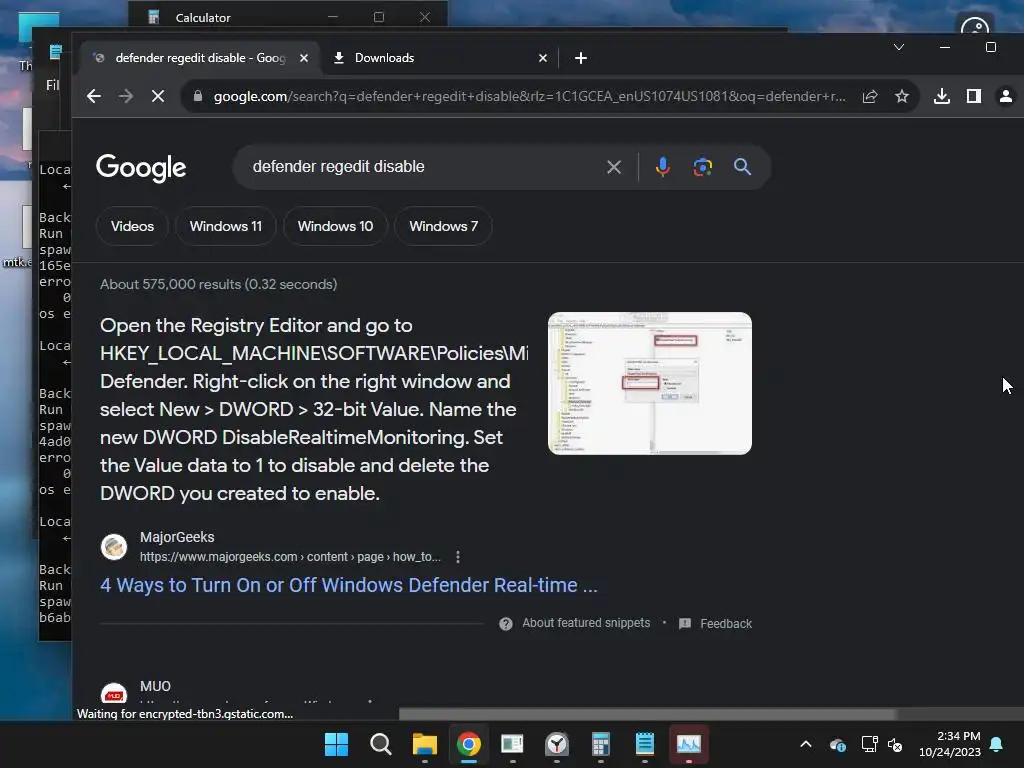The height and width of the screenshot is (768, 1024).
Task: Open the network tray icon
Action: pos(869,744)
